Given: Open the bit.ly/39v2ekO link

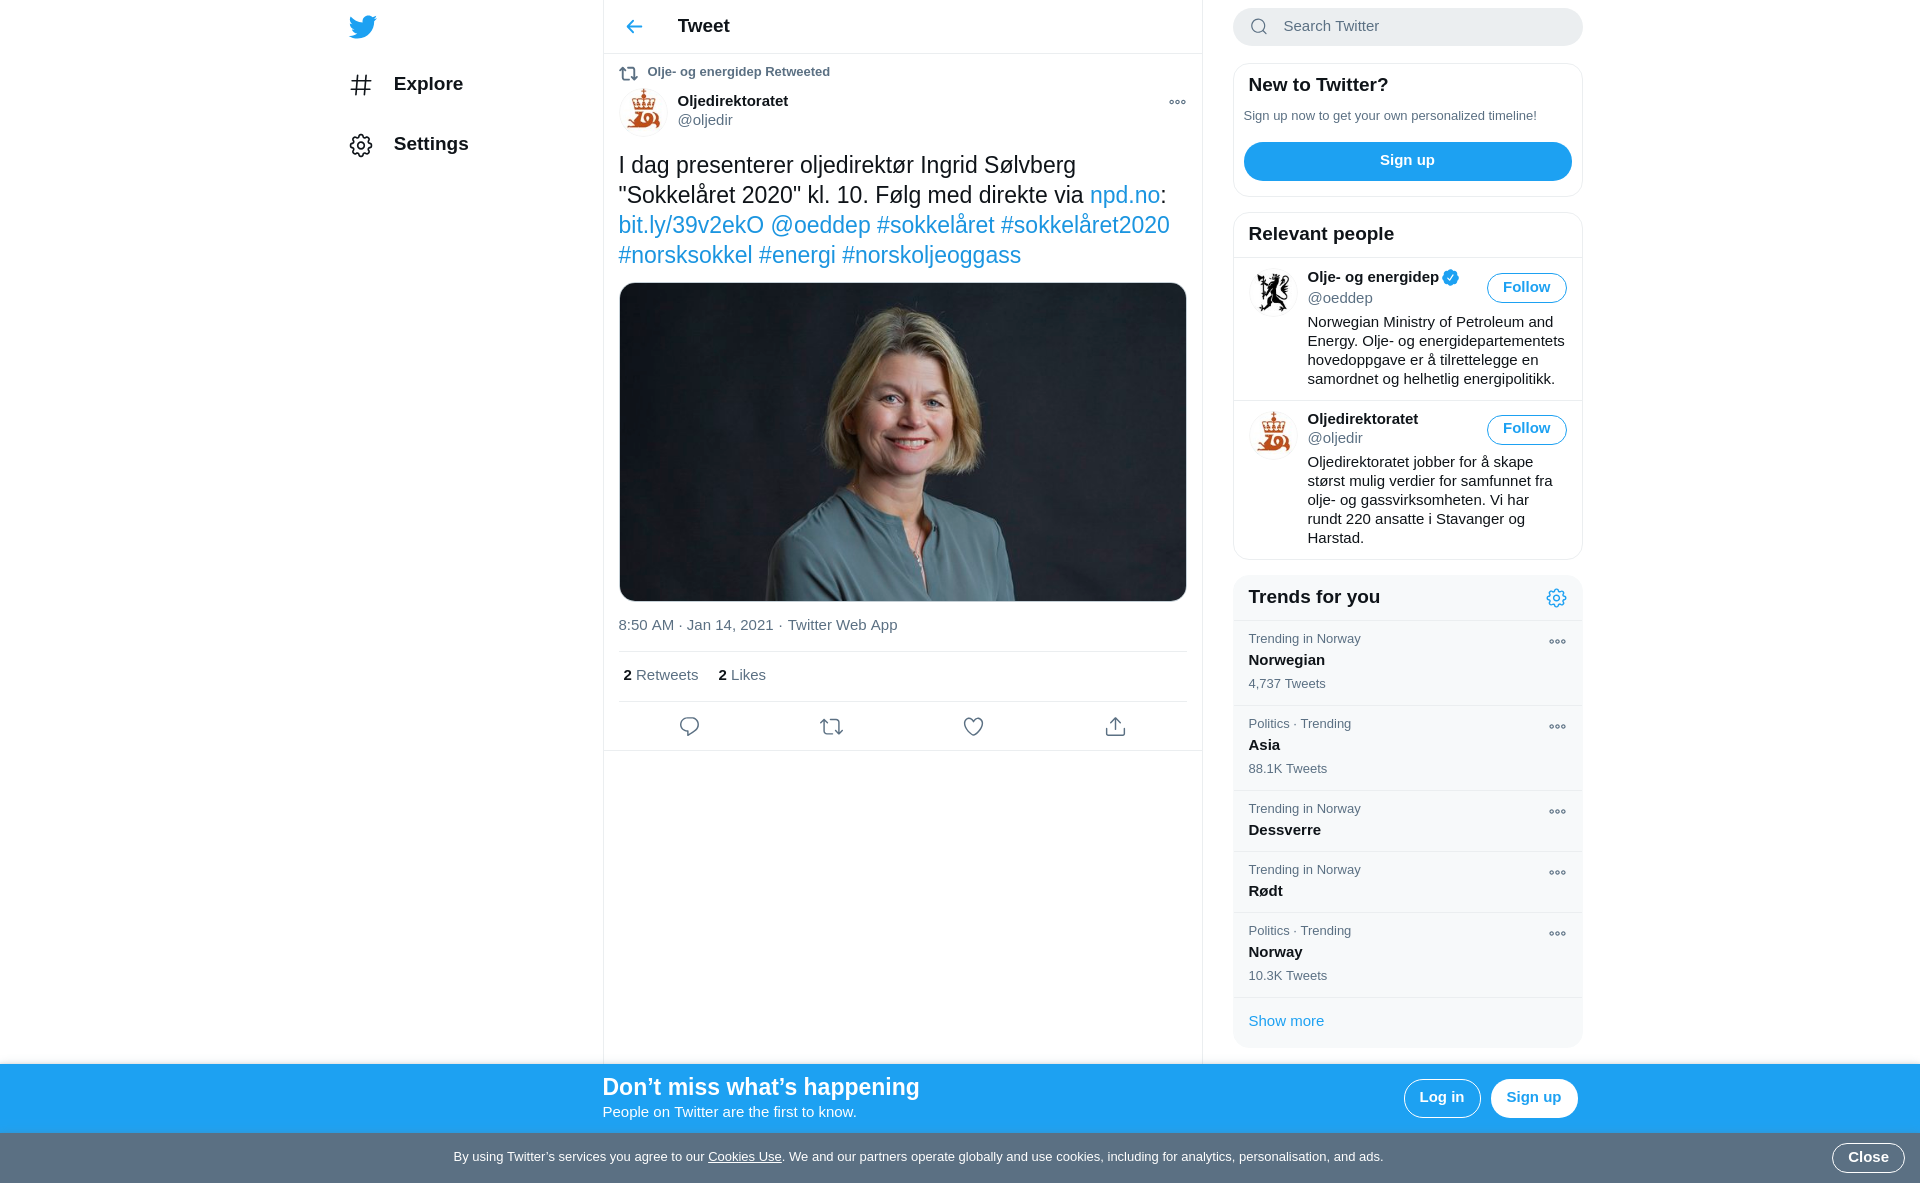Looking at the screenshot, I should 690,226.
